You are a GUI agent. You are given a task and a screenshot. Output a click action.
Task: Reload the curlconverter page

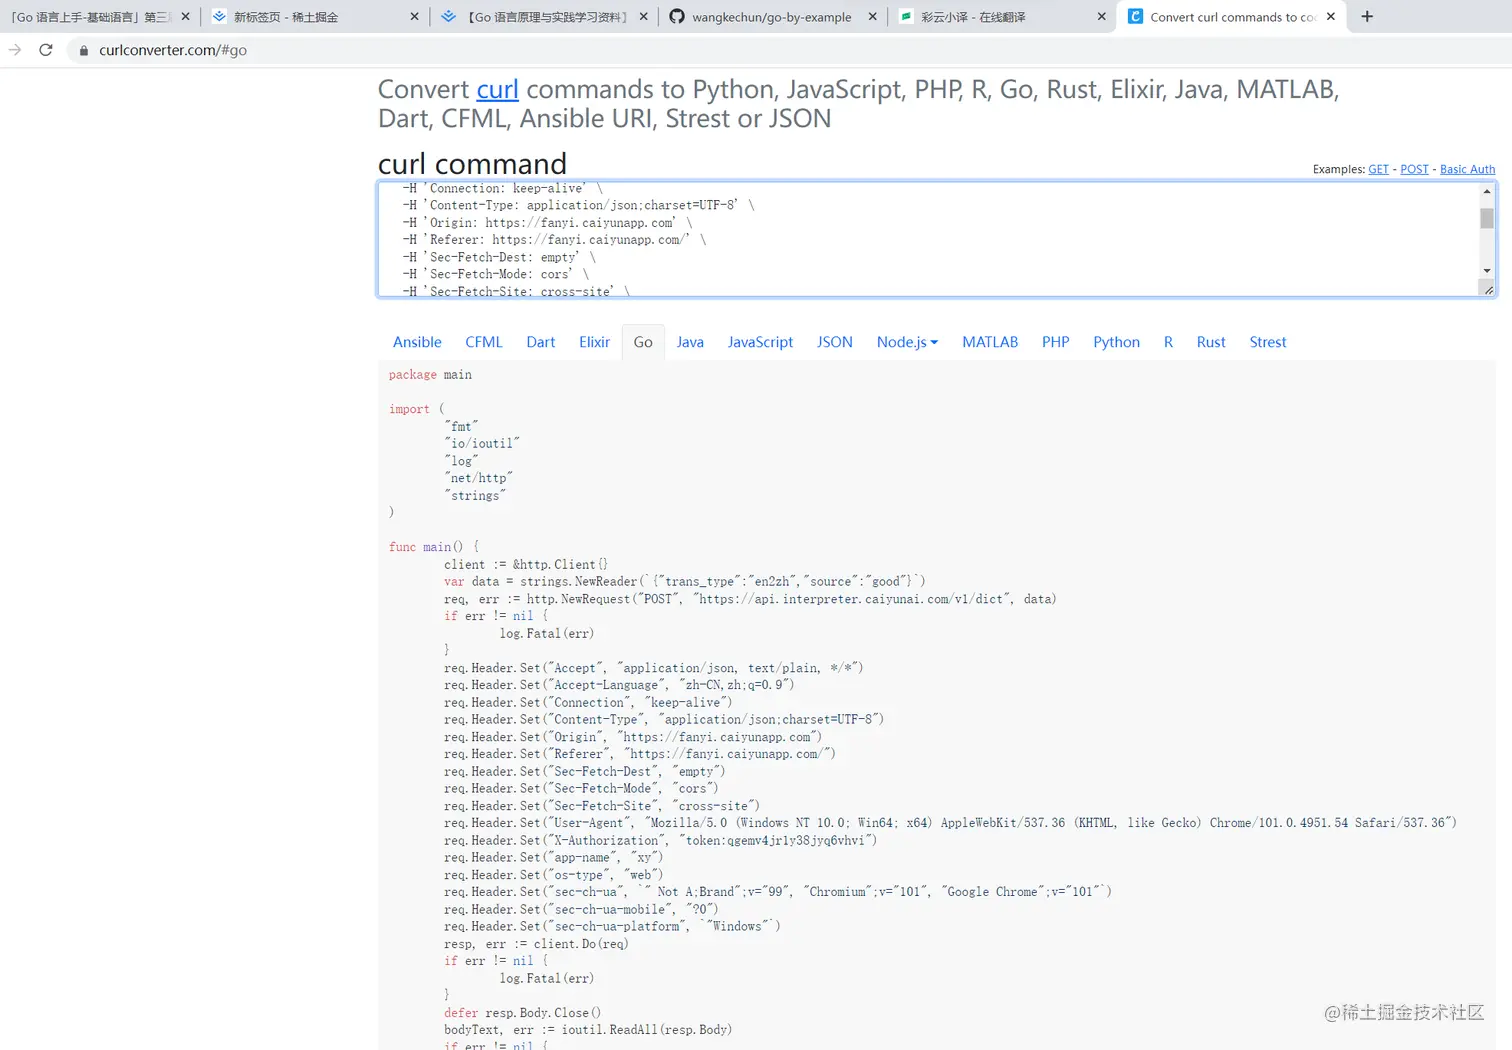[x=46, y=50]
